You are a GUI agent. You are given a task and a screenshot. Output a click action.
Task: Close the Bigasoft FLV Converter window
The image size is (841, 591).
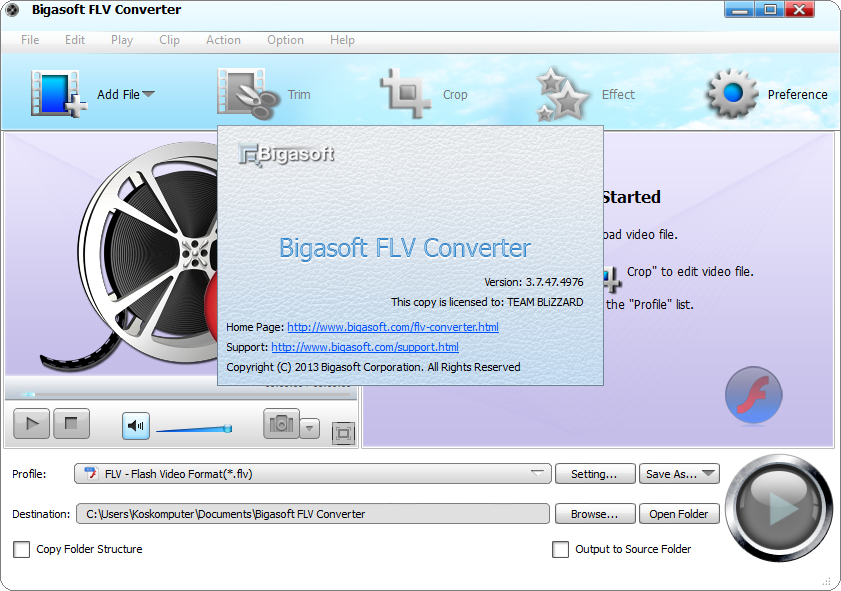(x=800, y=10)
